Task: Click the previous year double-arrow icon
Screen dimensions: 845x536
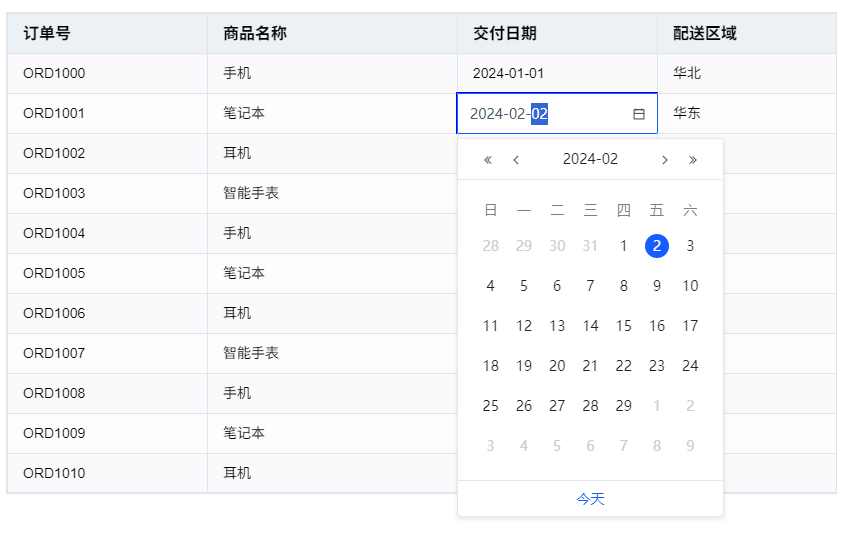Action: [x=488, y=160]
